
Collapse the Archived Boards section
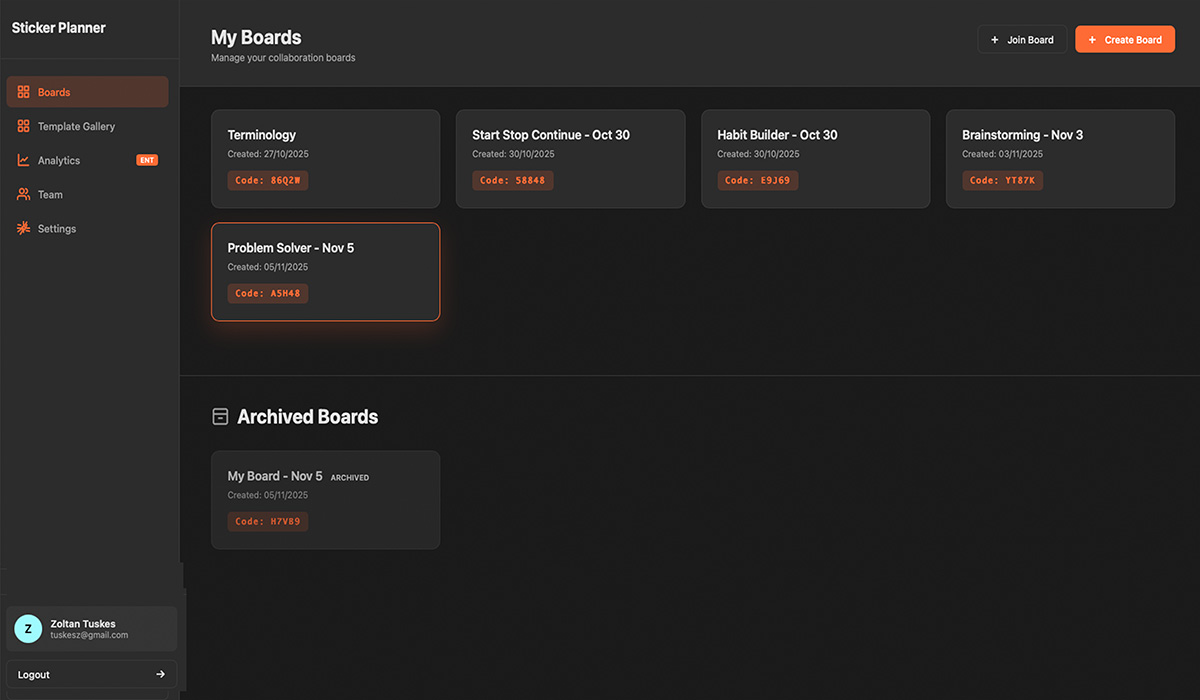point(220,416)
